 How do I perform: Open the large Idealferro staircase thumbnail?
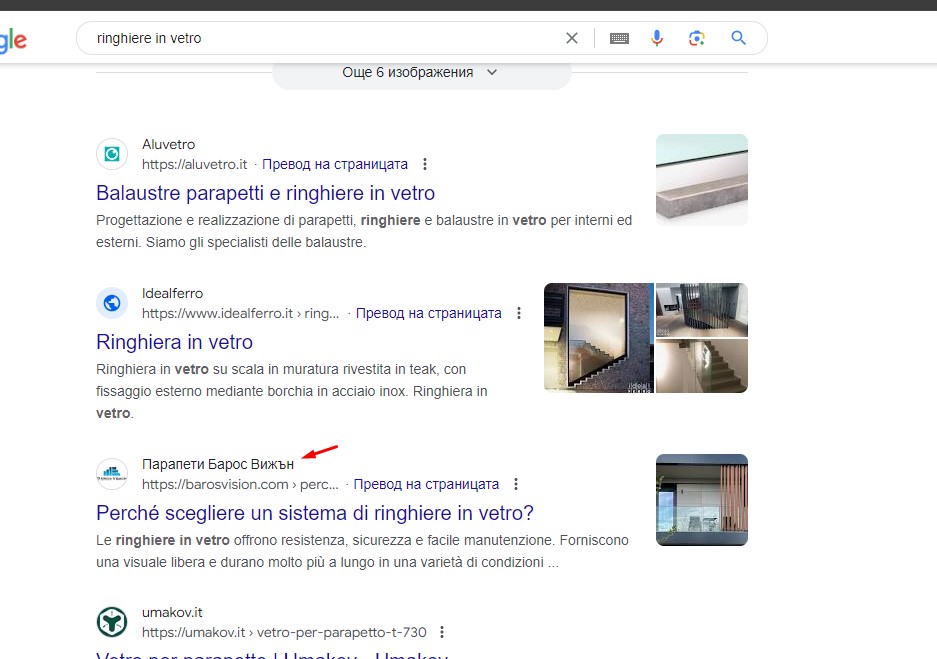point(597,337)
